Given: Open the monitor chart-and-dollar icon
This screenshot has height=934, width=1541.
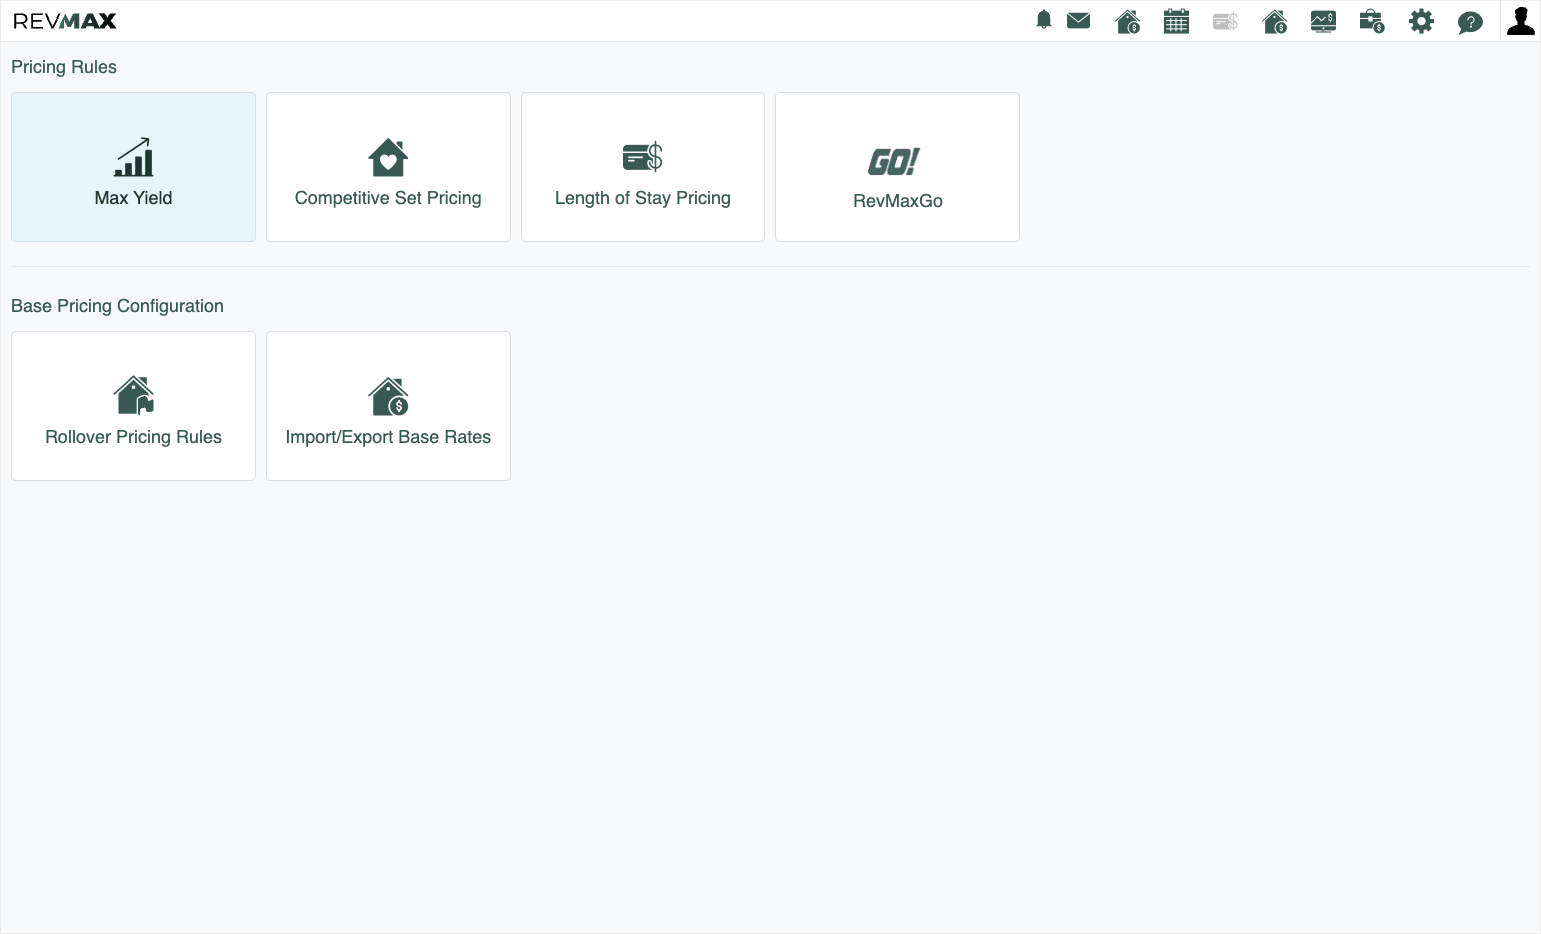Looking at the screenshot, I should click(x=1323, y=21).
